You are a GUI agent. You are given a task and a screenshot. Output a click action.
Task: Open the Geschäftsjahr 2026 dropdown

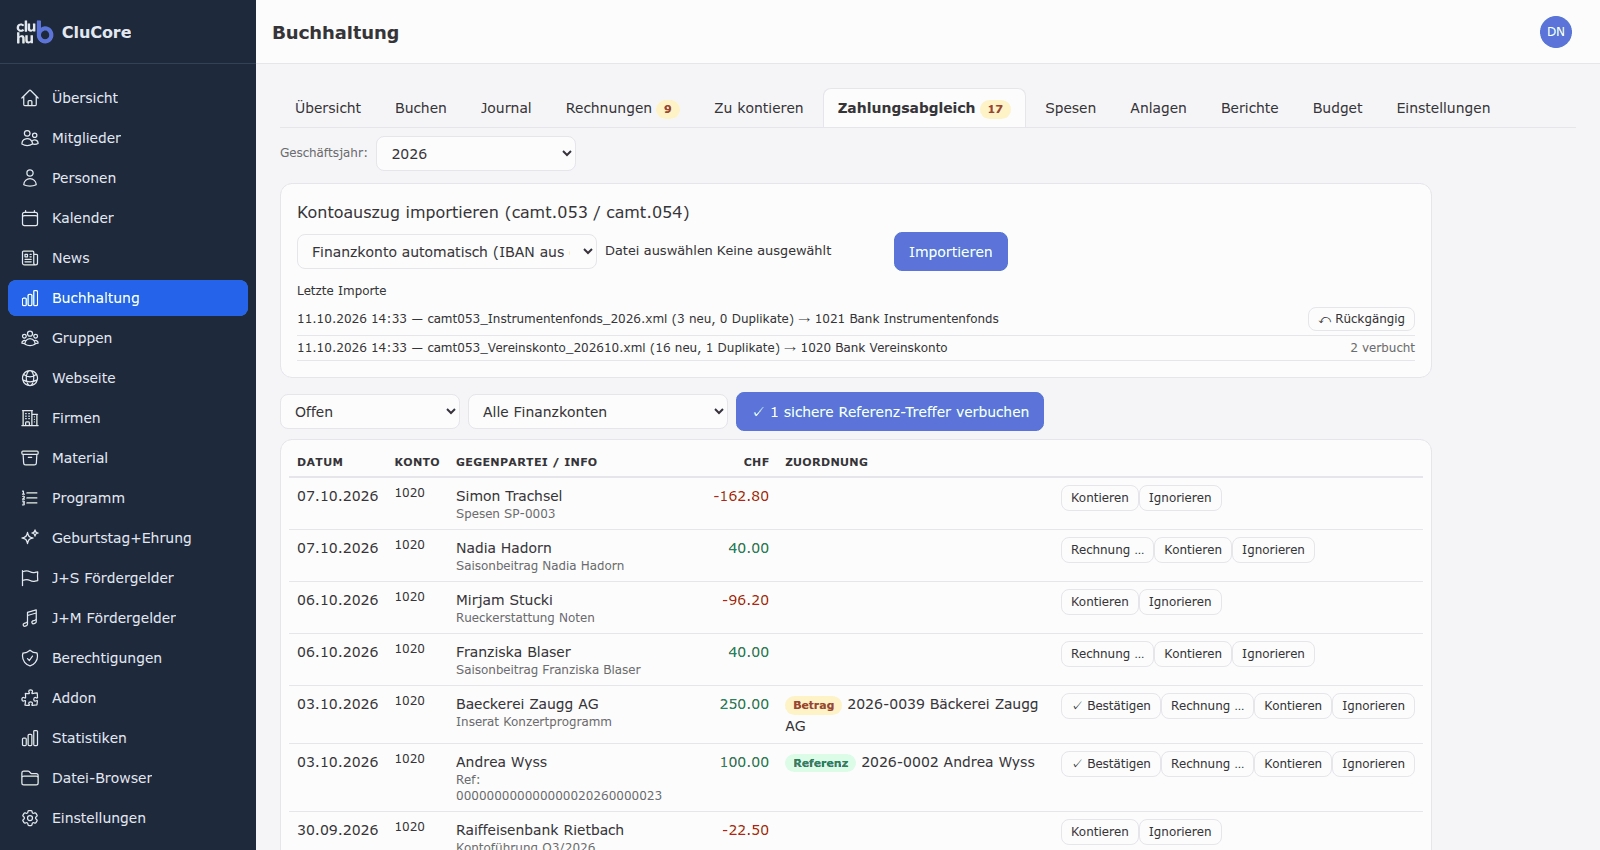point(476,154)
